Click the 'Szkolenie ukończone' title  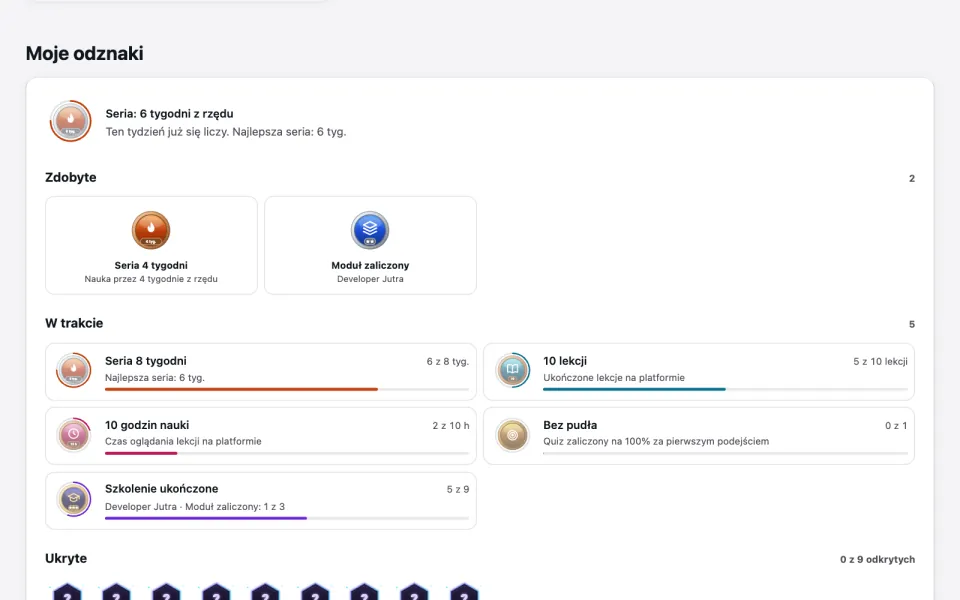click(x=162, y=489)
